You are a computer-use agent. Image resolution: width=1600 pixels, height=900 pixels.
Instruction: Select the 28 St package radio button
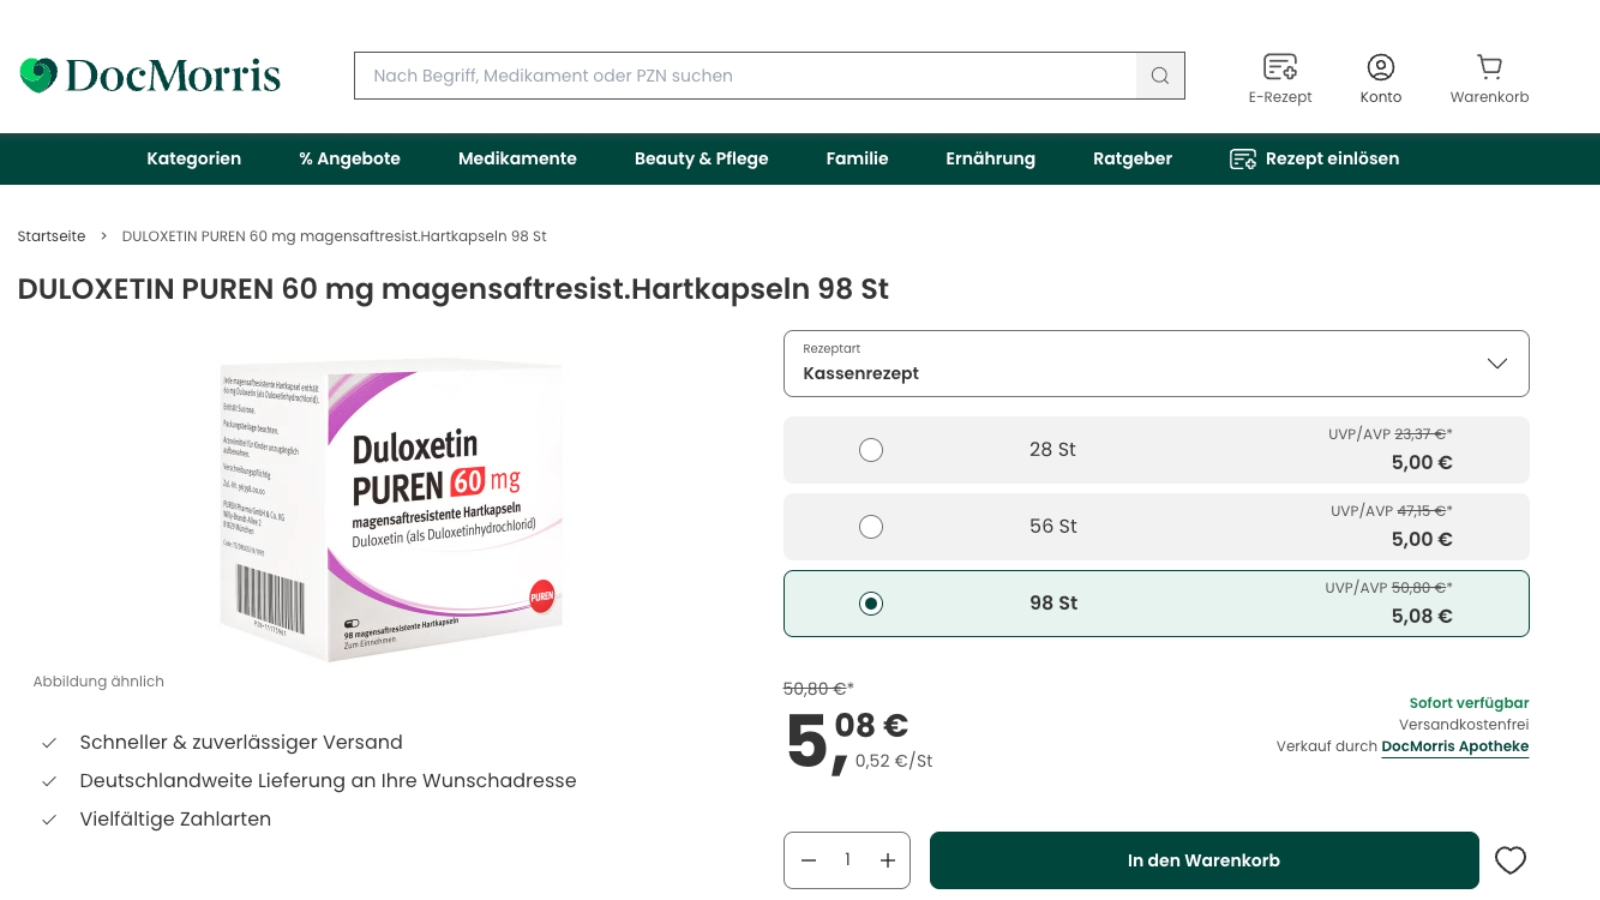tap(871, 450)
